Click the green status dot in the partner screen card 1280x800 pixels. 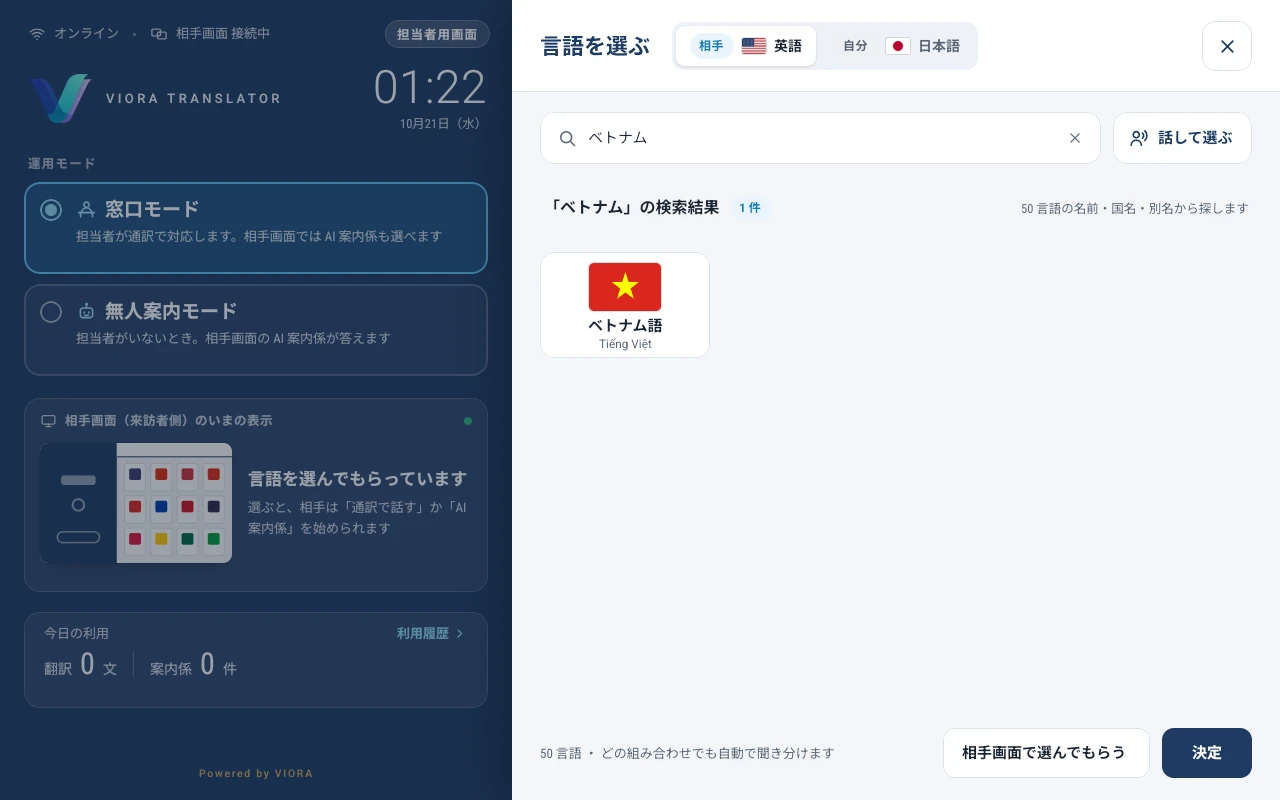point(468,421)
